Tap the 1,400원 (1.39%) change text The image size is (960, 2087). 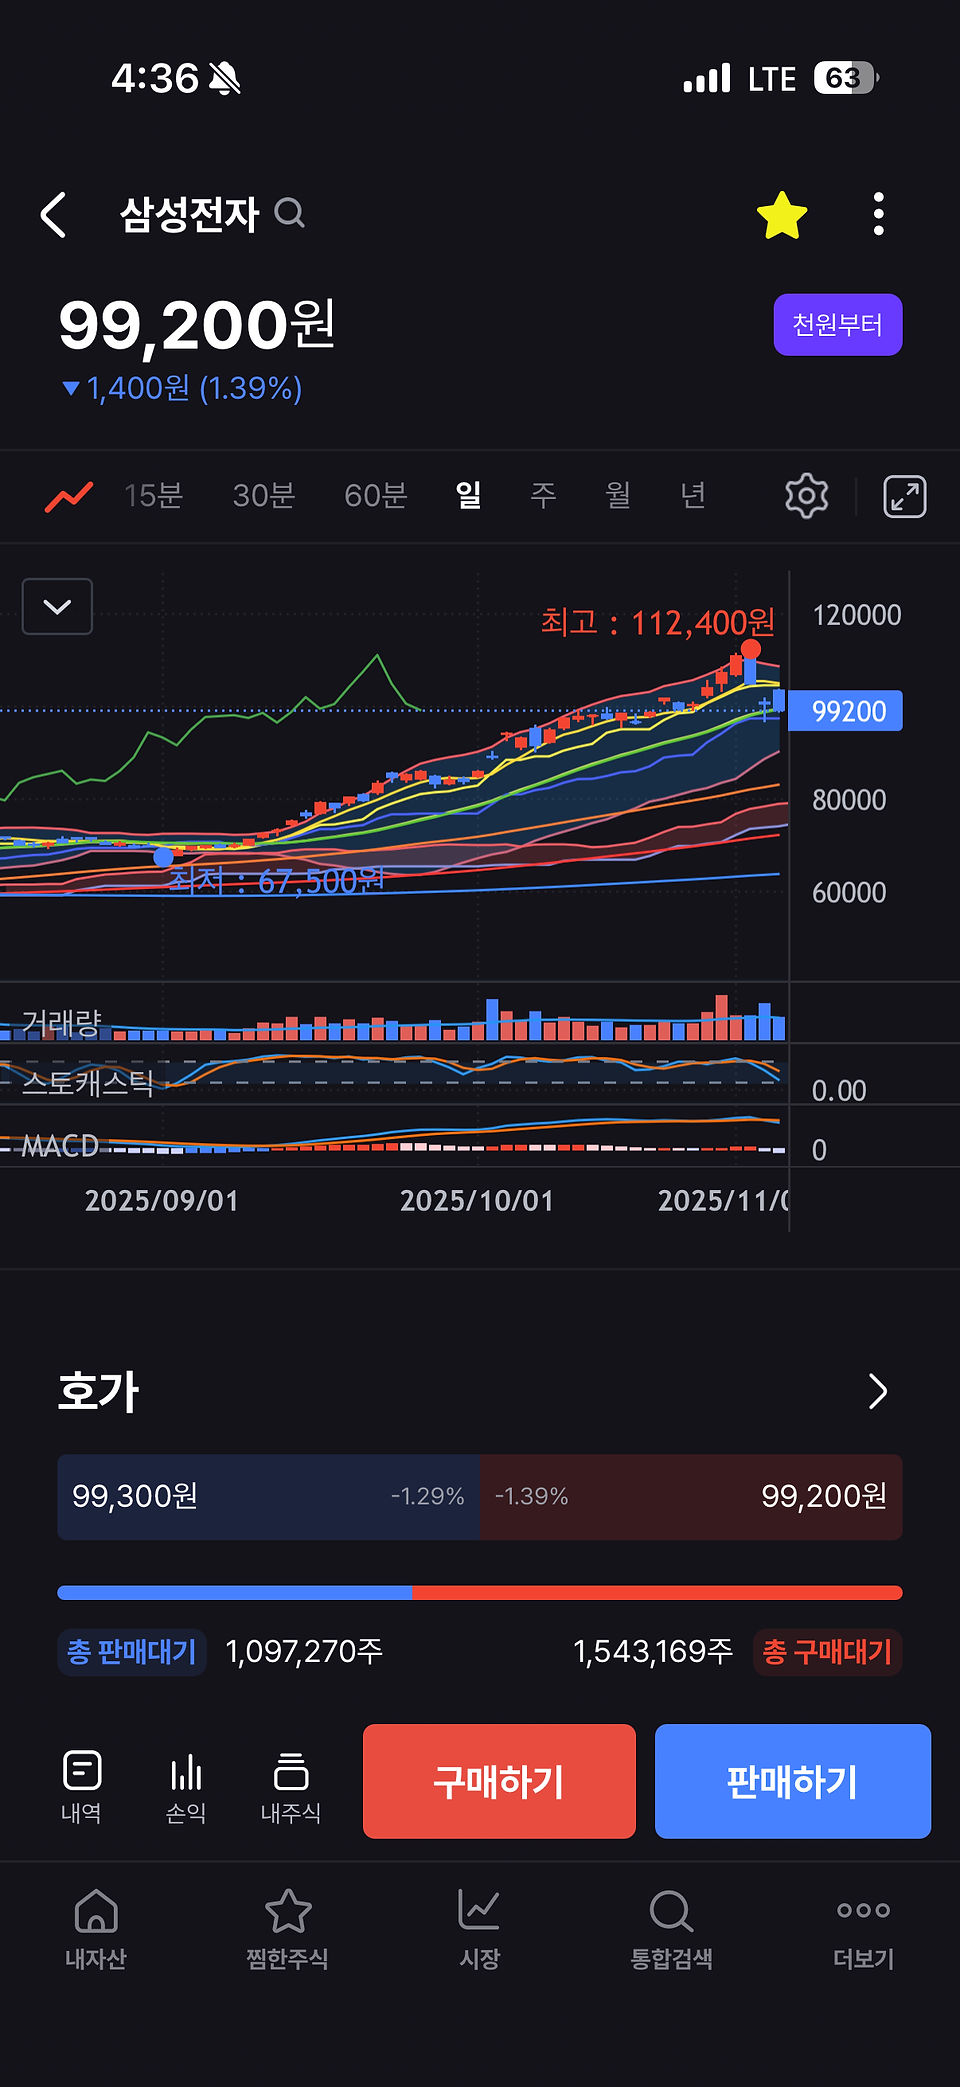coord(182,388)
